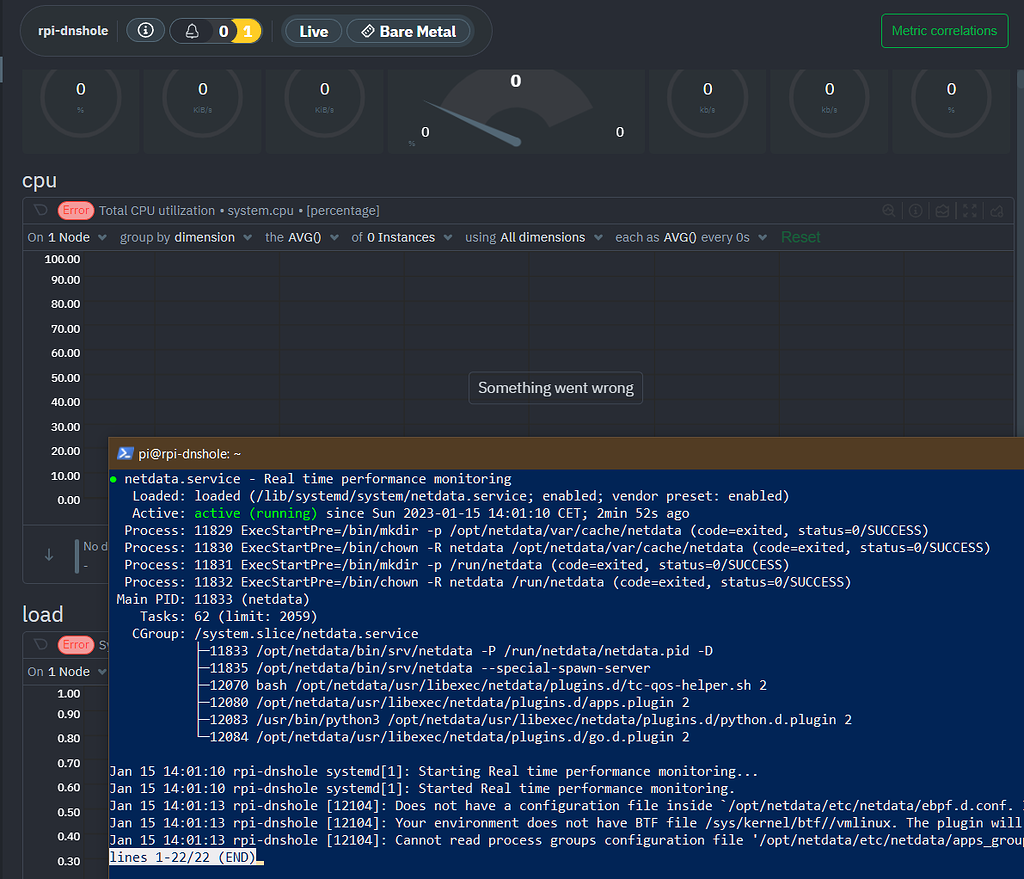Image resolution: width=1024 pixels, height=879 pixels.
Task: Click the Bare Metal tag
Action: click(408, 31)
